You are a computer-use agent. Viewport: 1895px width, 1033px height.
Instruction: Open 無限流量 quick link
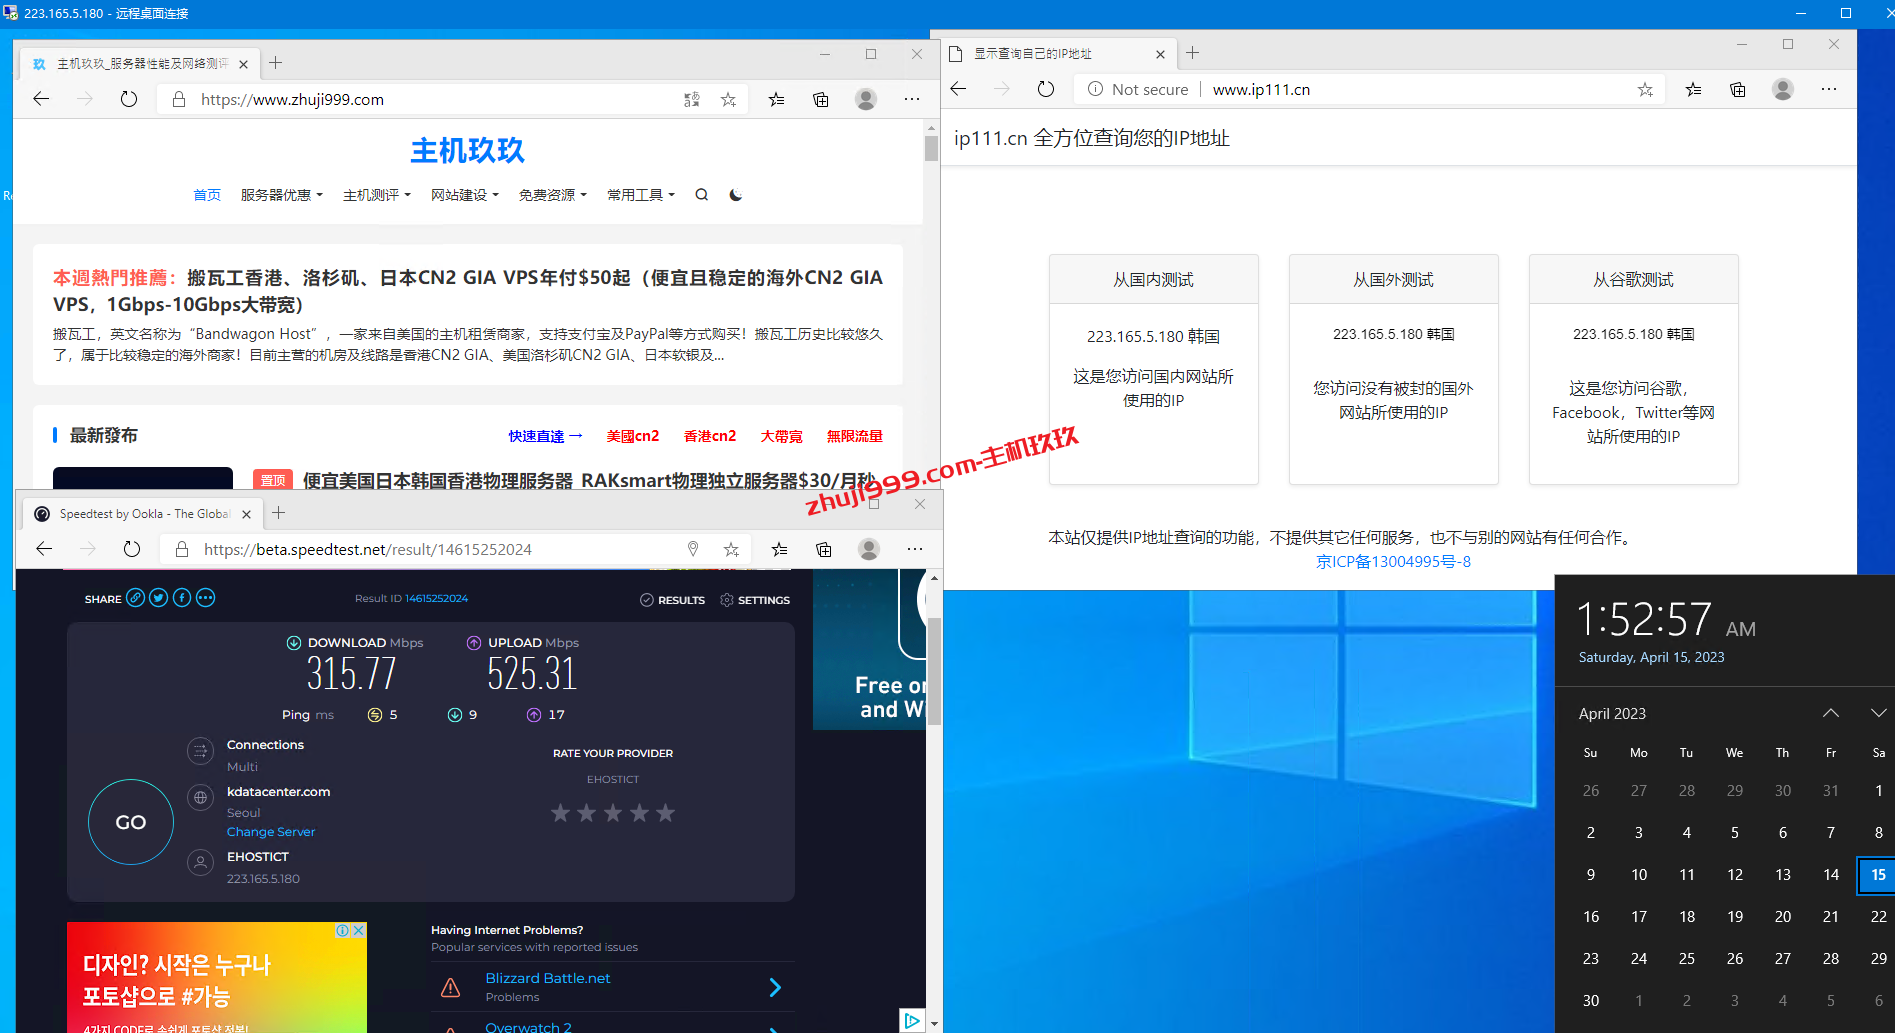(854, 436)
